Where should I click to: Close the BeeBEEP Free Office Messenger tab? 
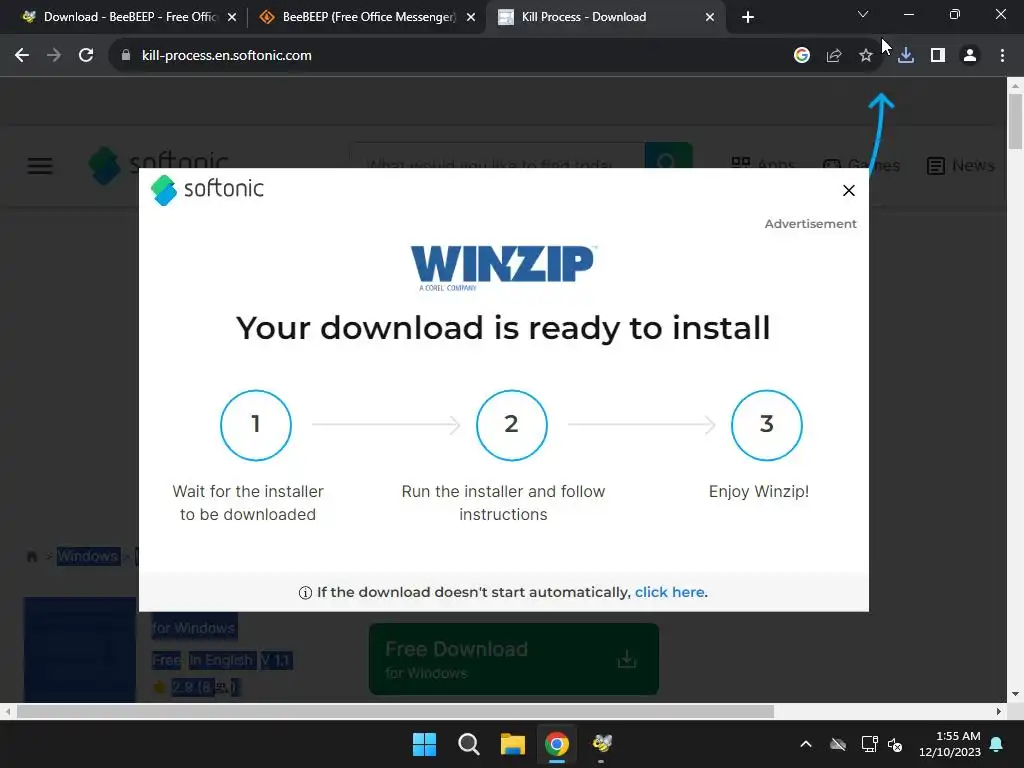(471, 18)
